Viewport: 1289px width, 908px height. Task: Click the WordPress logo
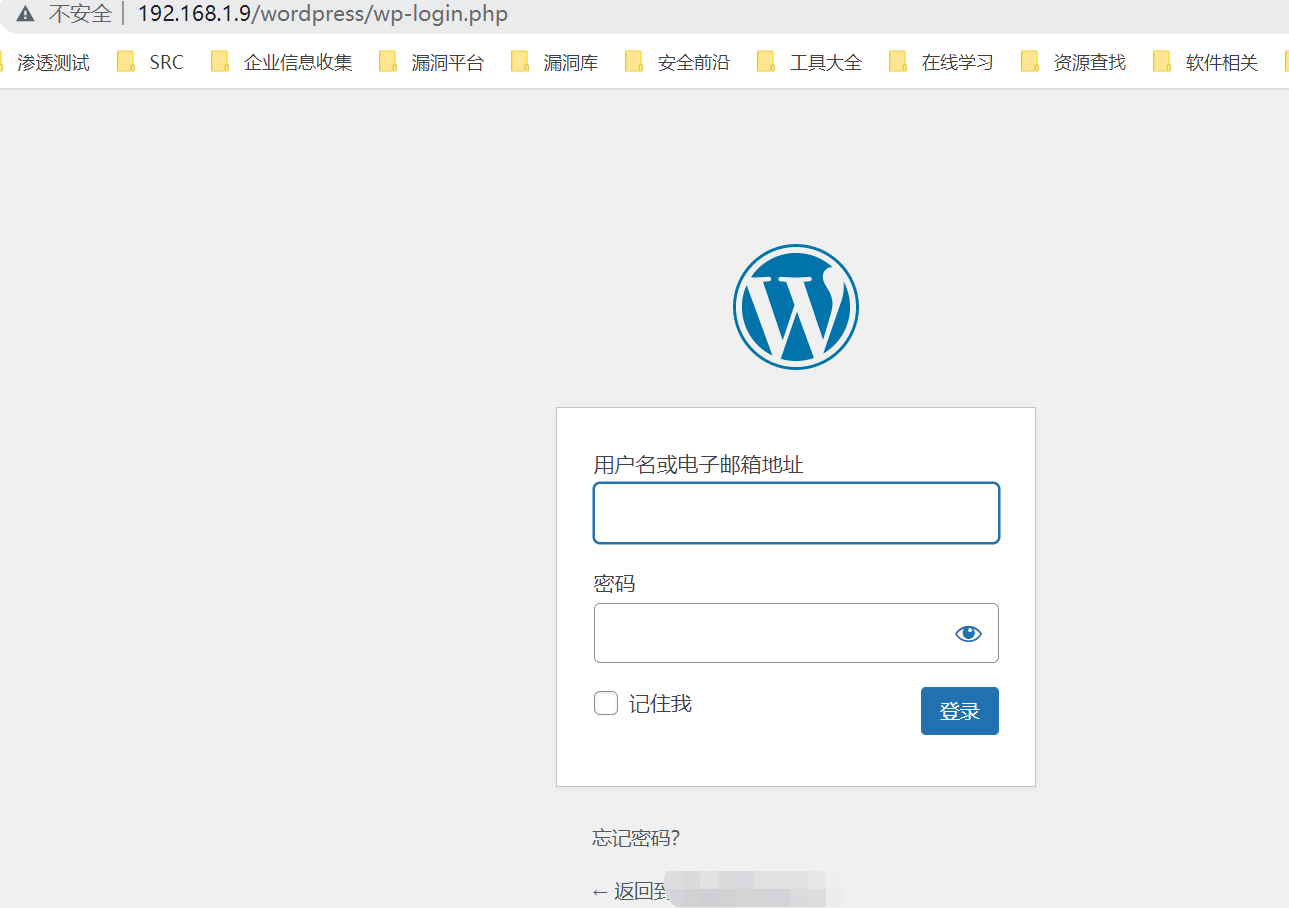click(796, 307)
